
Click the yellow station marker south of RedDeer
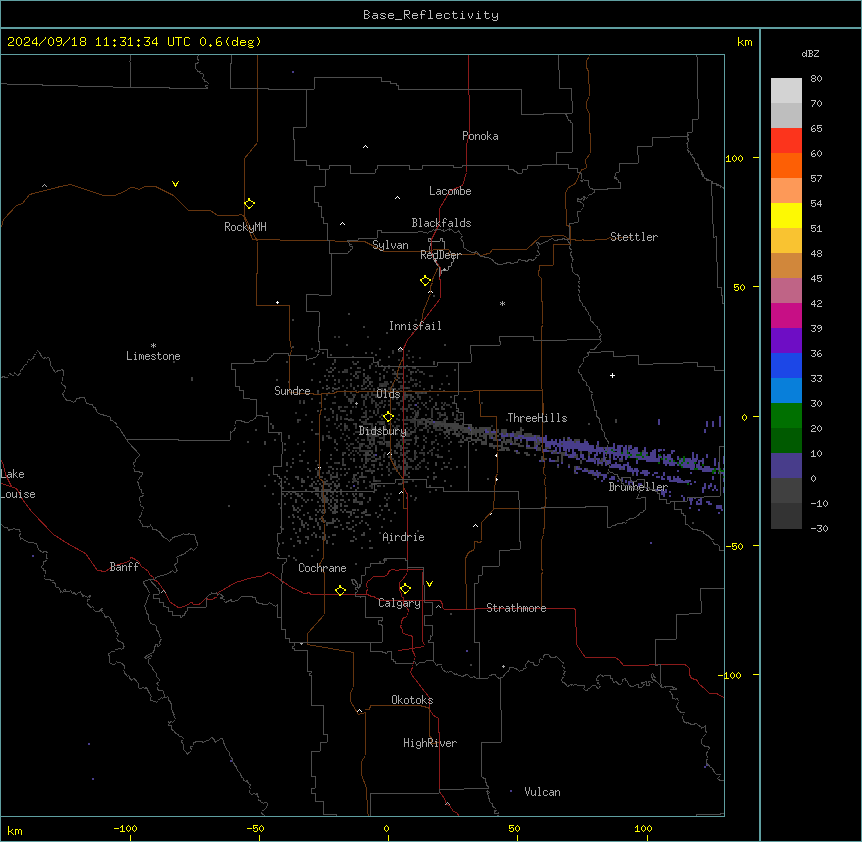click(426, 281)
